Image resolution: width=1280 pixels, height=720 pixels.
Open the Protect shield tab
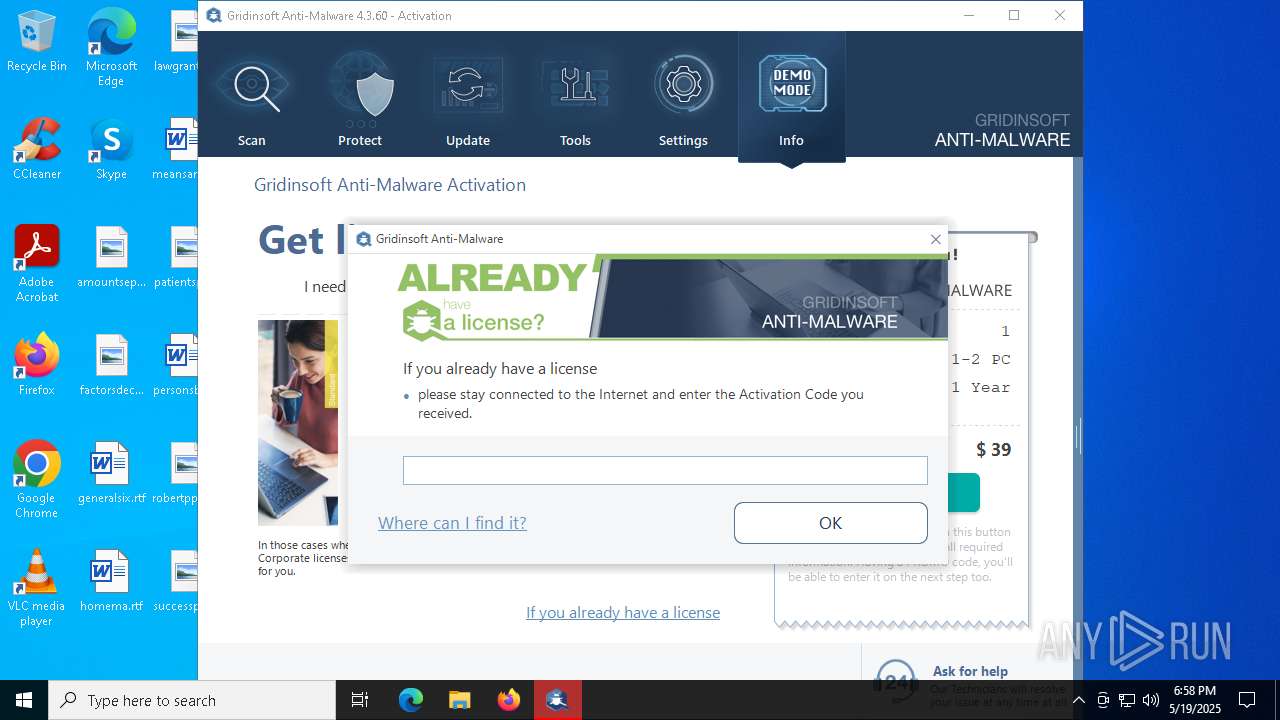click(x=360, y=98)
